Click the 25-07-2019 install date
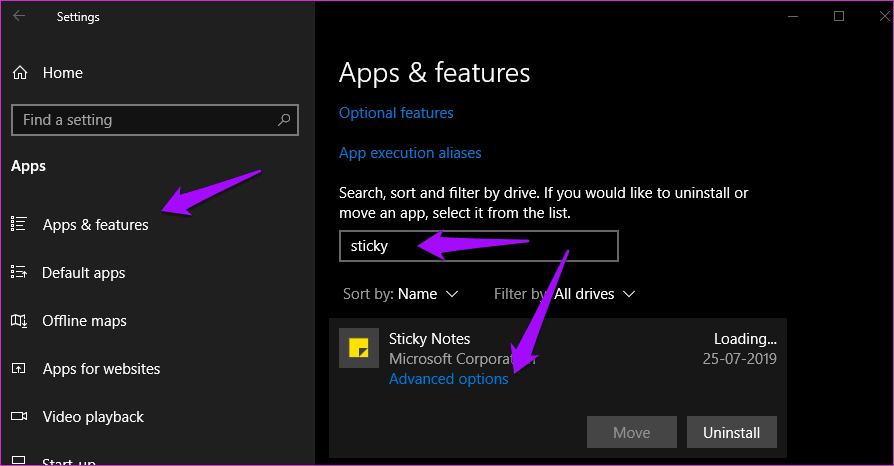 coord(739,359)
